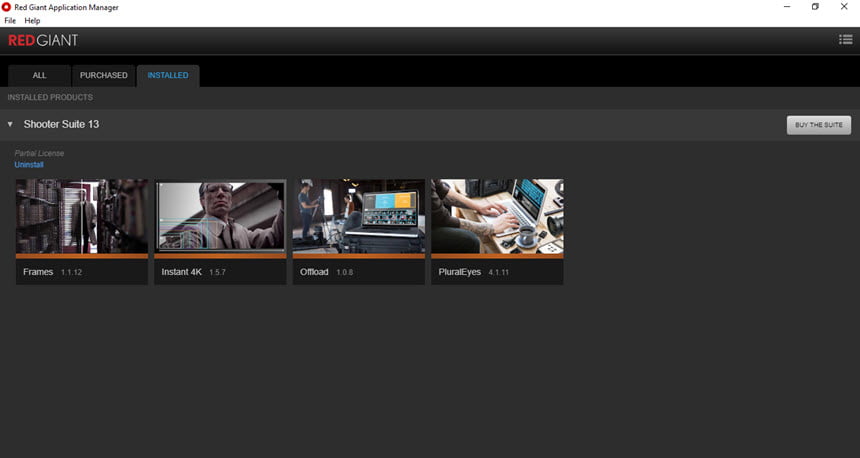
Task: Open the Frames product thumbnail
Action: coord(82,216)
